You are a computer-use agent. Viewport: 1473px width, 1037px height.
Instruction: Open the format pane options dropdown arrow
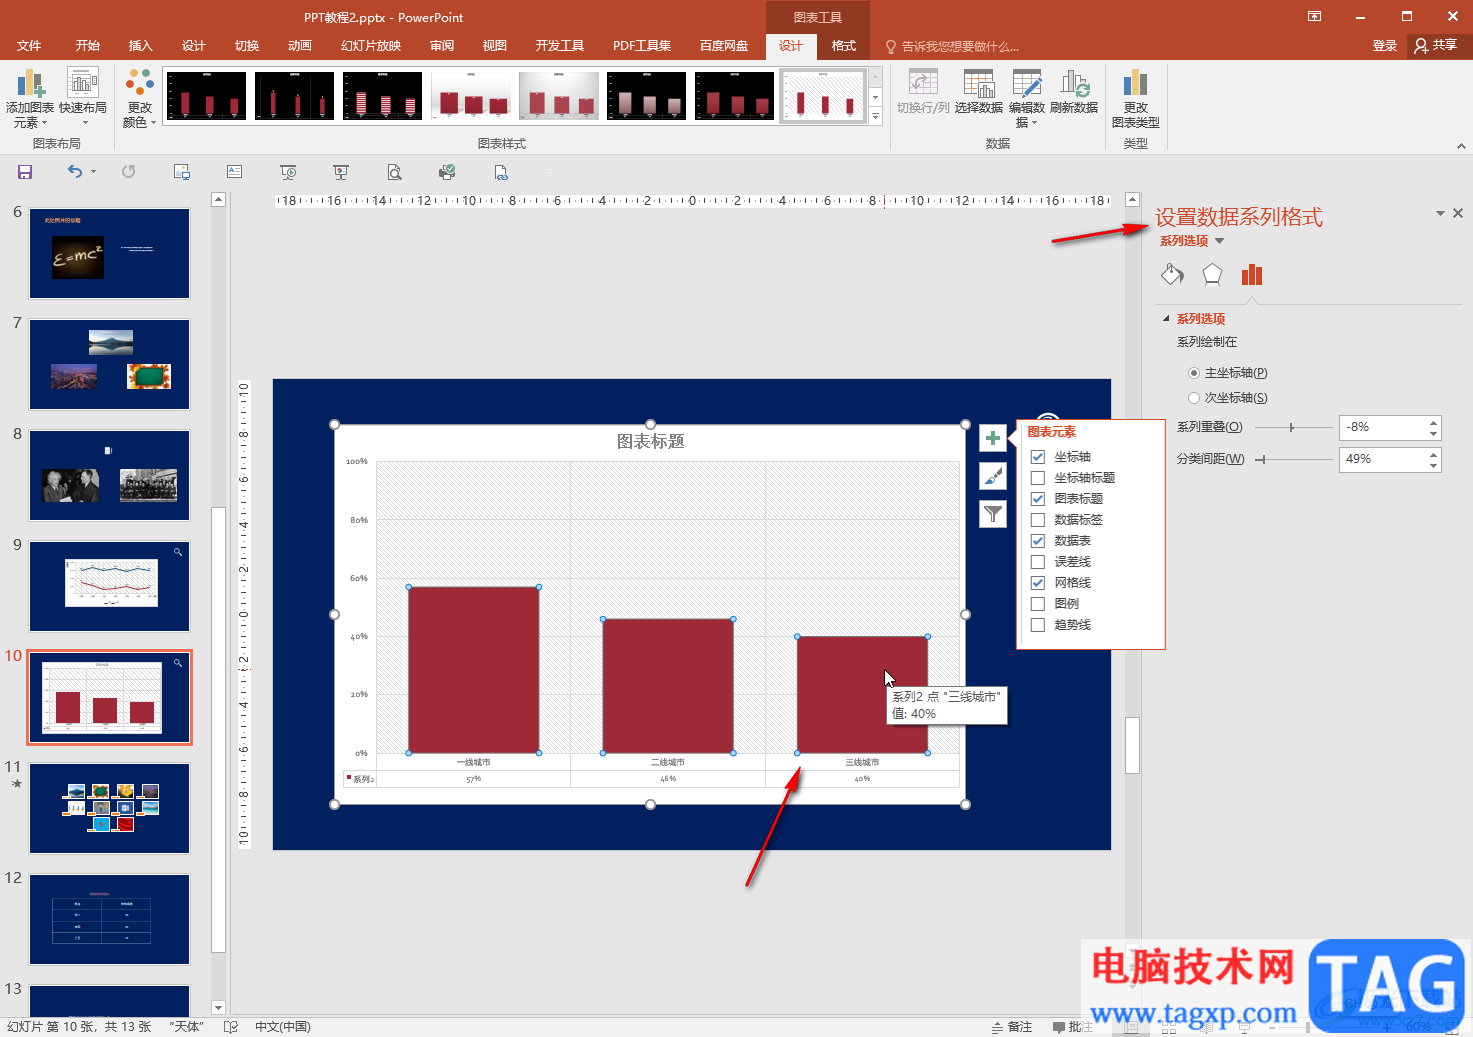1440,213
